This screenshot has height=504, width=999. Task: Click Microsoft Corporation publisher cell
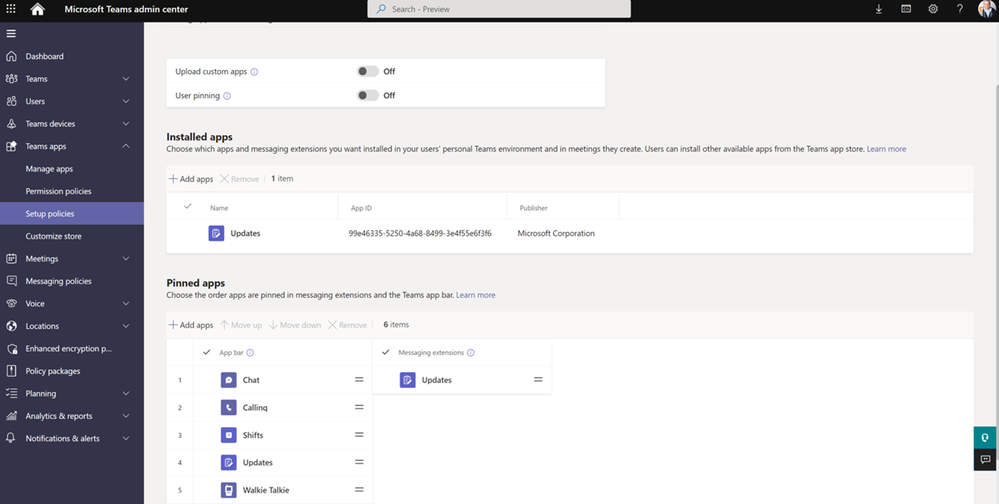coord(556,233)
